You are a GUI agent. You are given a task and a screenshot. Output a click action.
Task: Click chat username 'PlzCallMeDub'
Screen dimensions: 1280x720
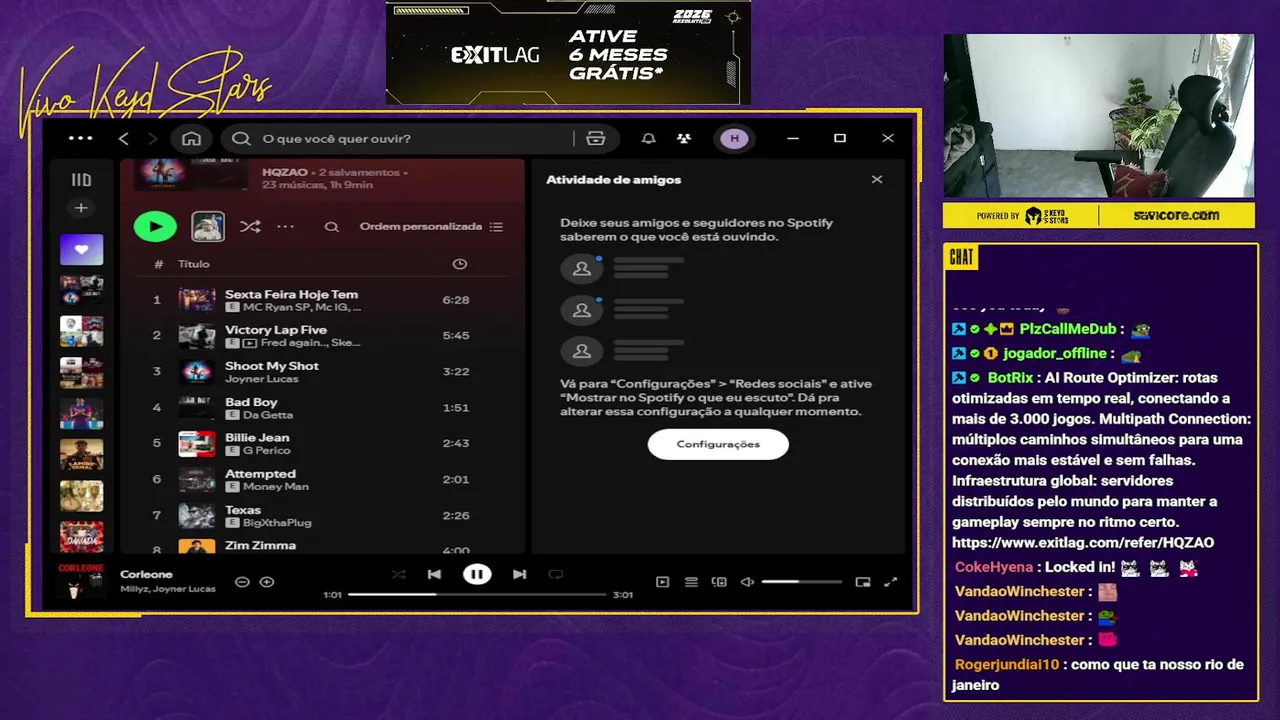coord(1067,330)
